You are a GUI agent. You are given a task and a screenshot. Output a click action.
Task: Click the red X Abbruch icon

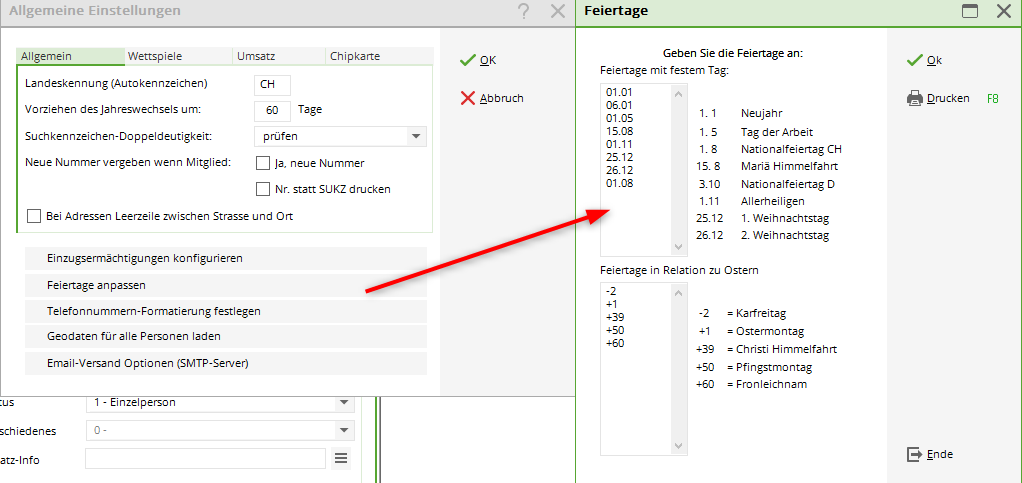point(467,98)
